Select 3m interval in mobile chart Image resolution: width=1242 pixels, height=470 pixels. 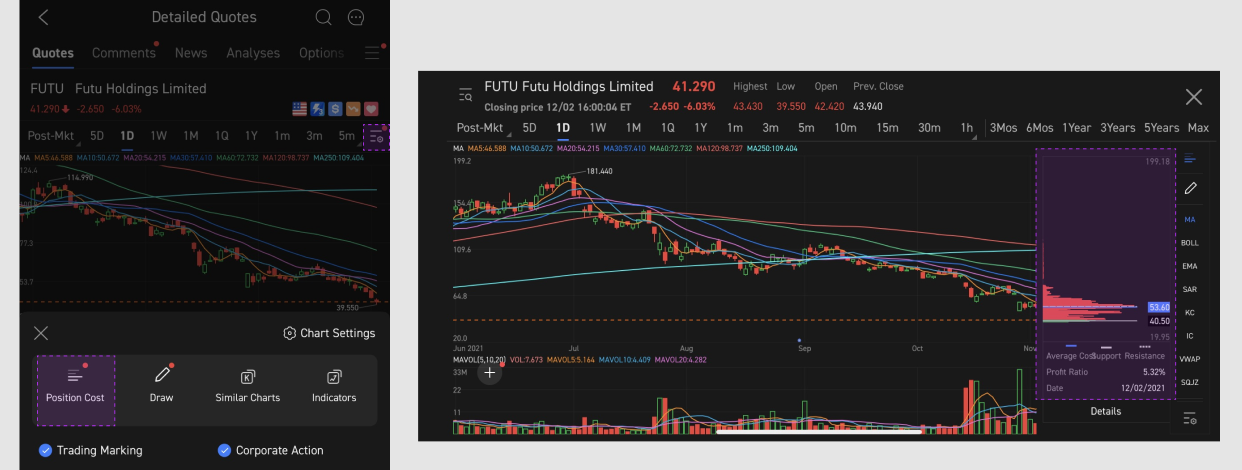coord(315,136)
